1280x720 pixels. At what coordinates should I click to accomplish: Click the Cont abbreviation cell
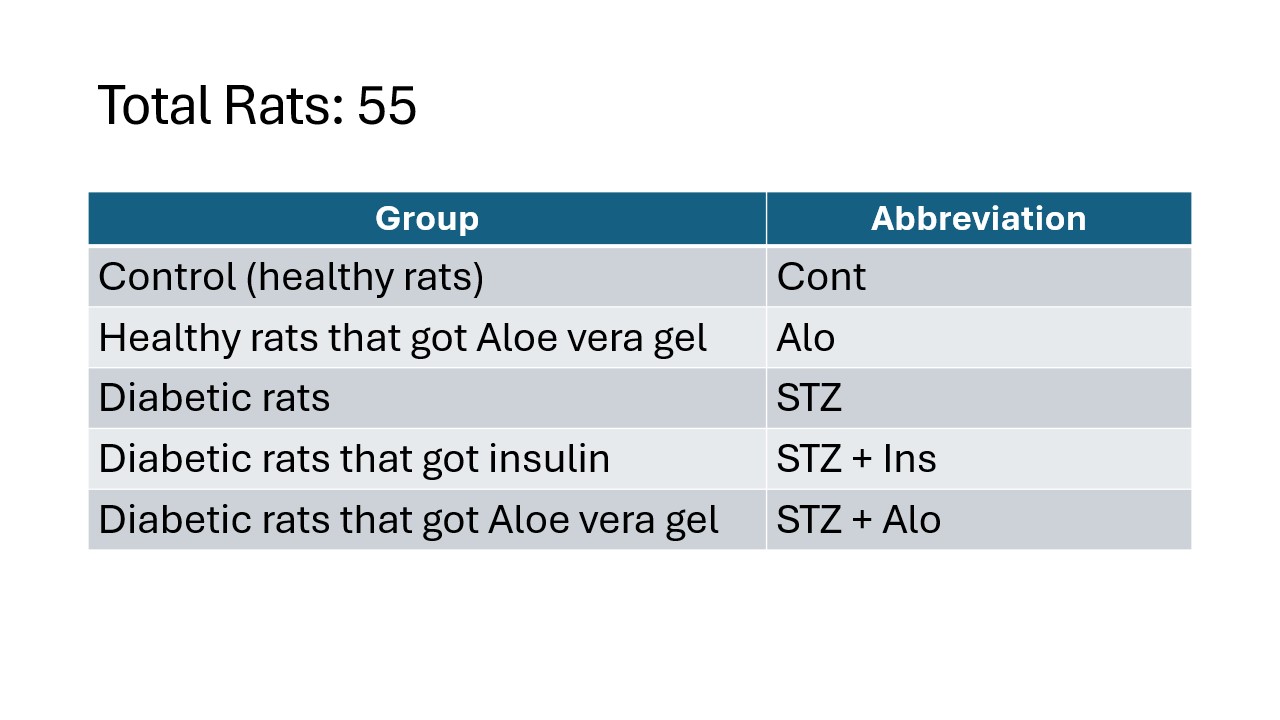click(979, 276)
